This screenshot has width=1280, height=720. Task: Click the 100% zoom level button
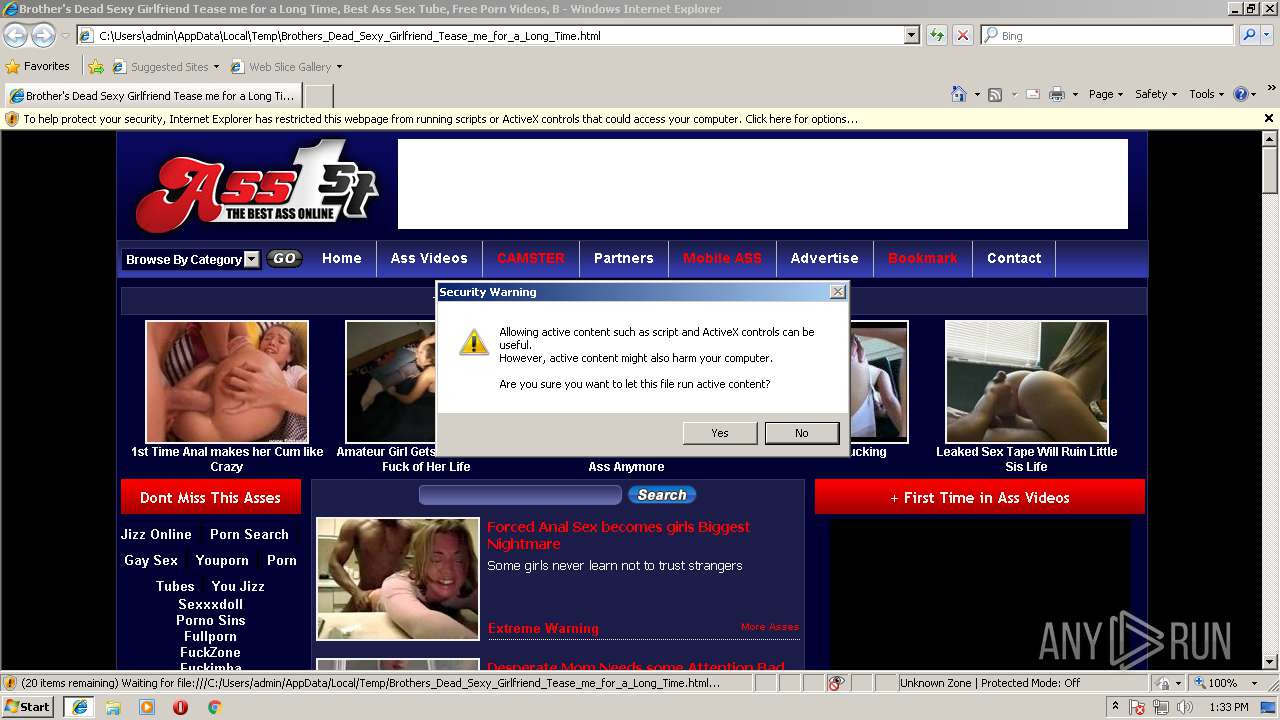(x=1214, y=683)
